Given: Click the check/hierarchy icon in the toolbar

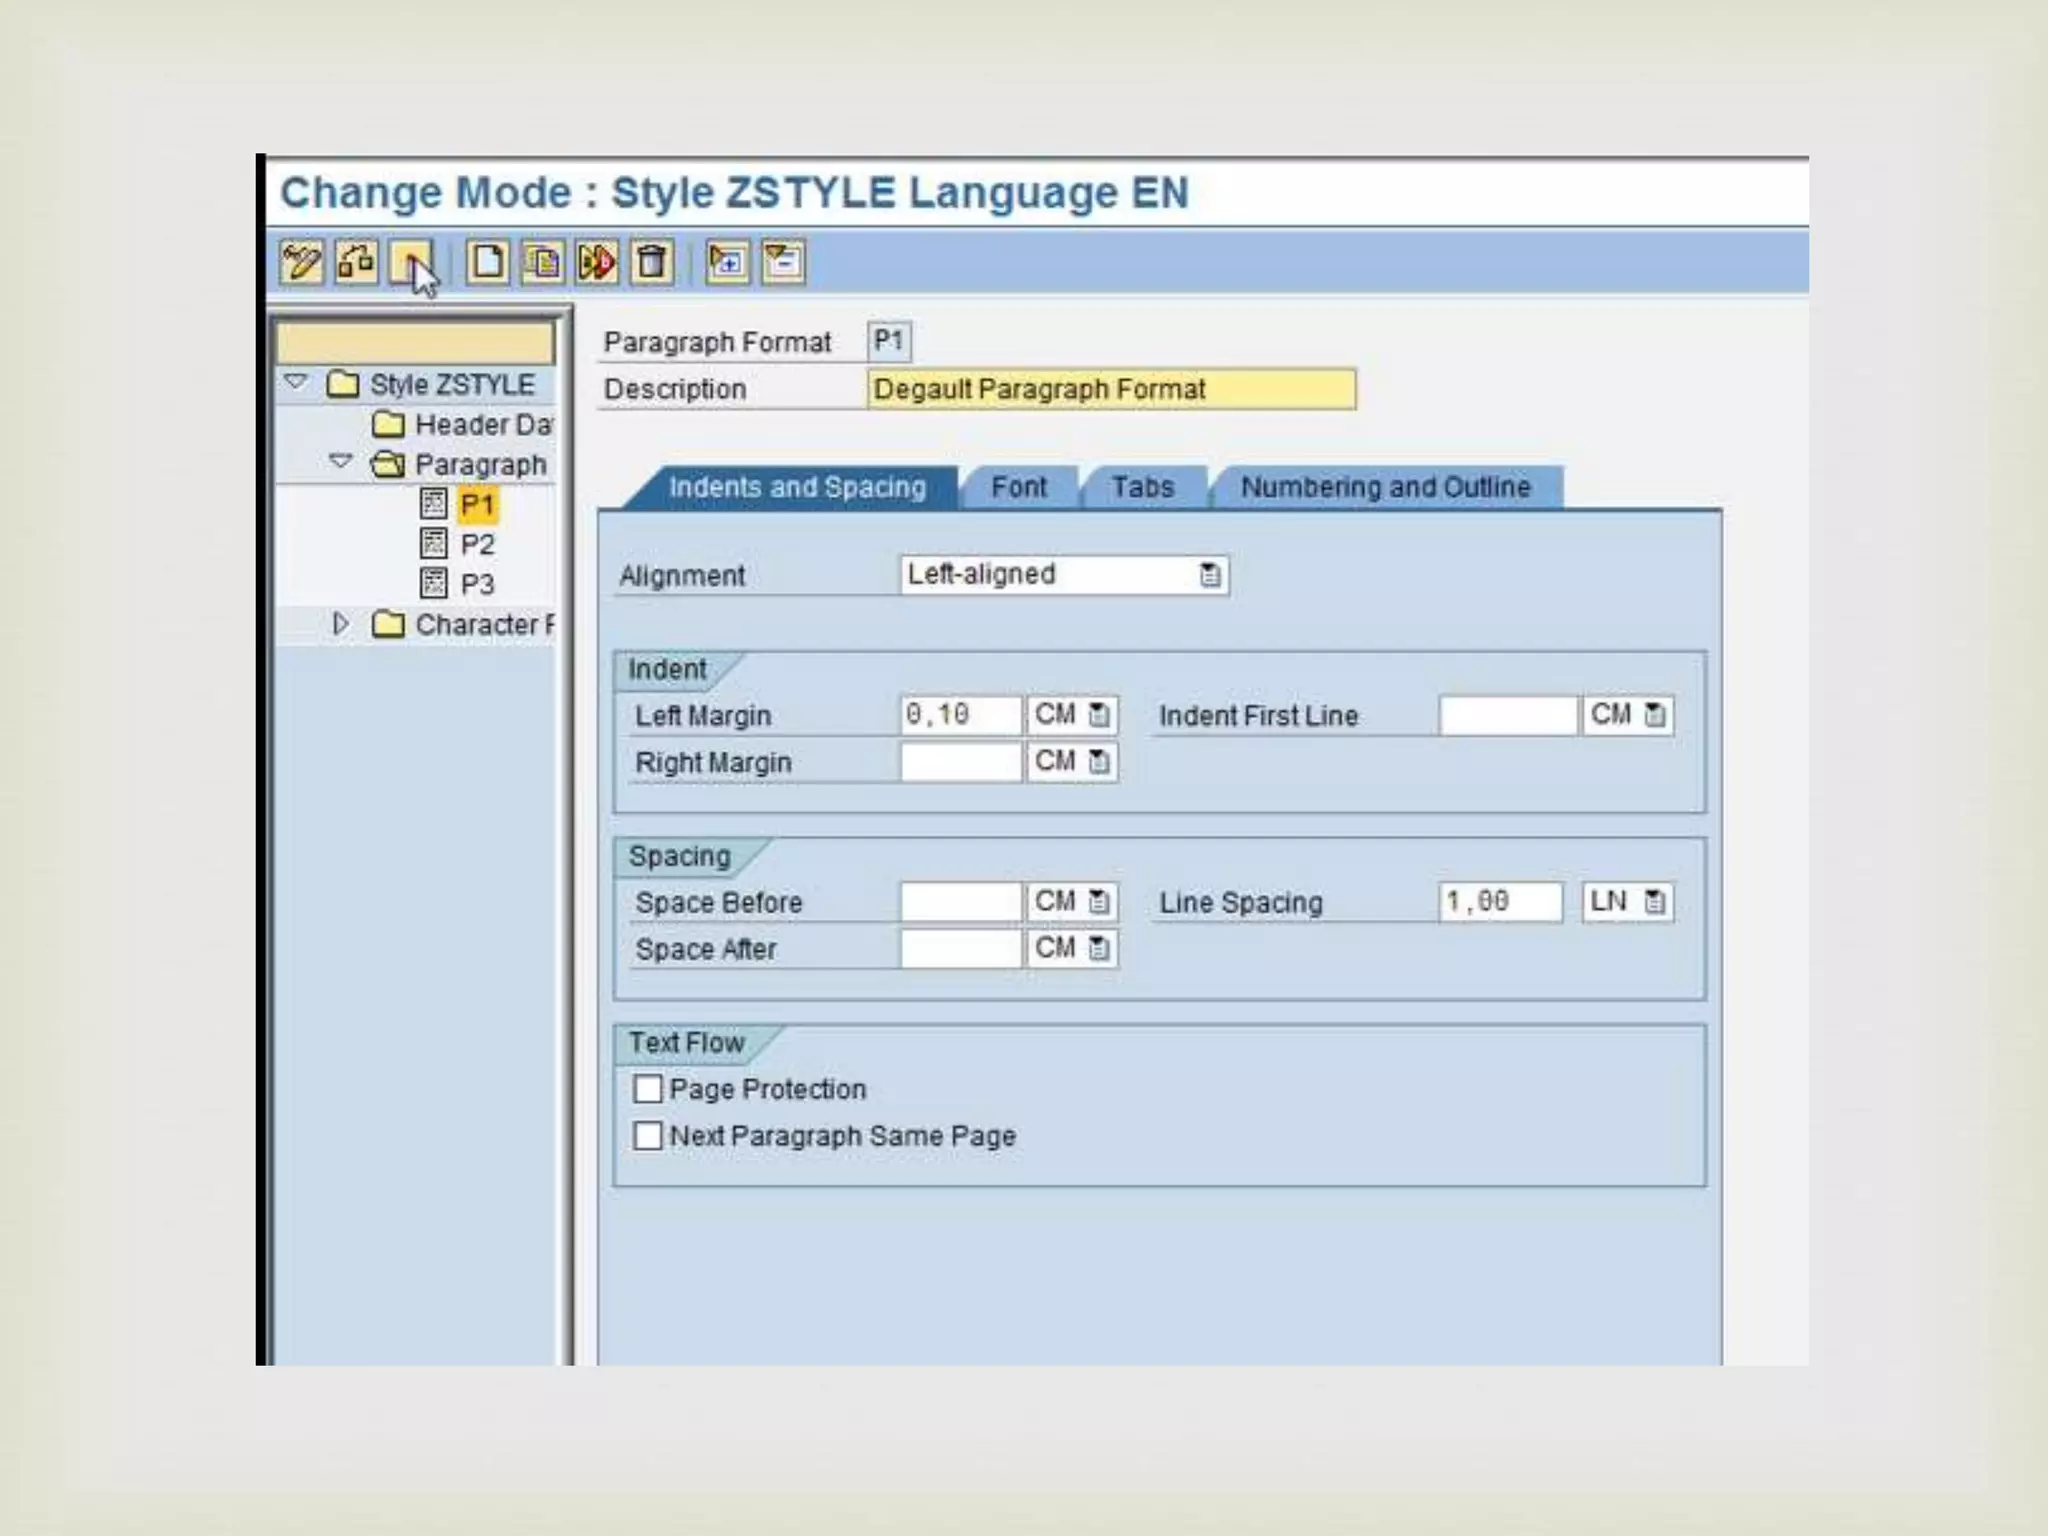Looking at the screenshot, I should click(x=356, y=263).
